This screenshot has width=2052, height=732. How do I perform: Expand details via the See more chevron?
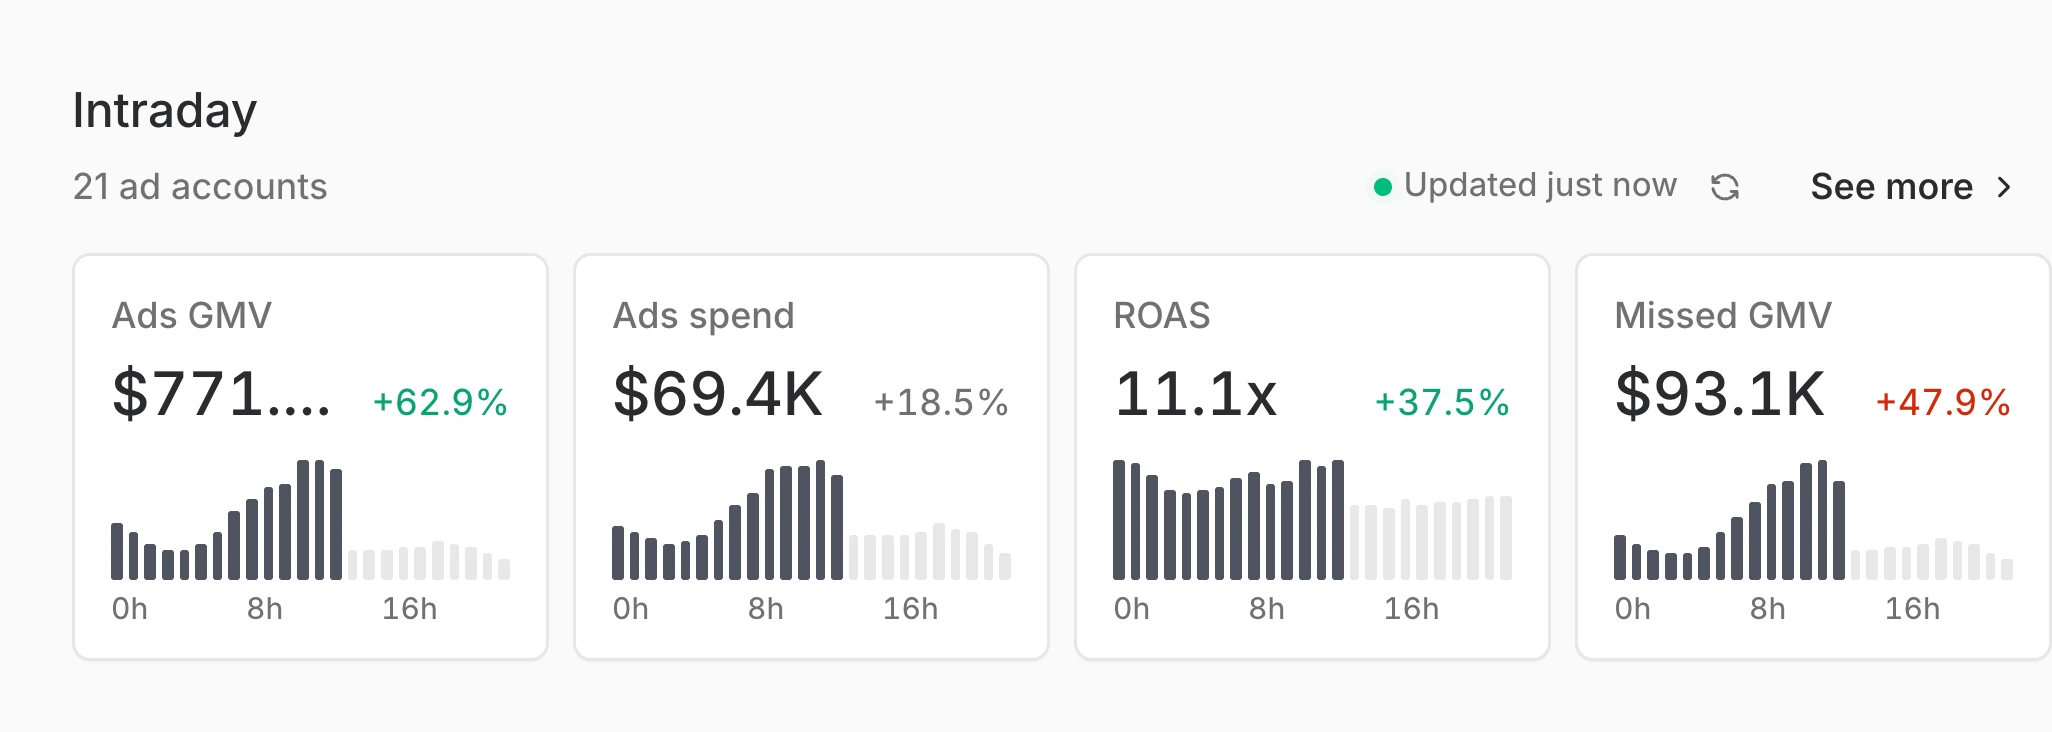(2003, 187)
